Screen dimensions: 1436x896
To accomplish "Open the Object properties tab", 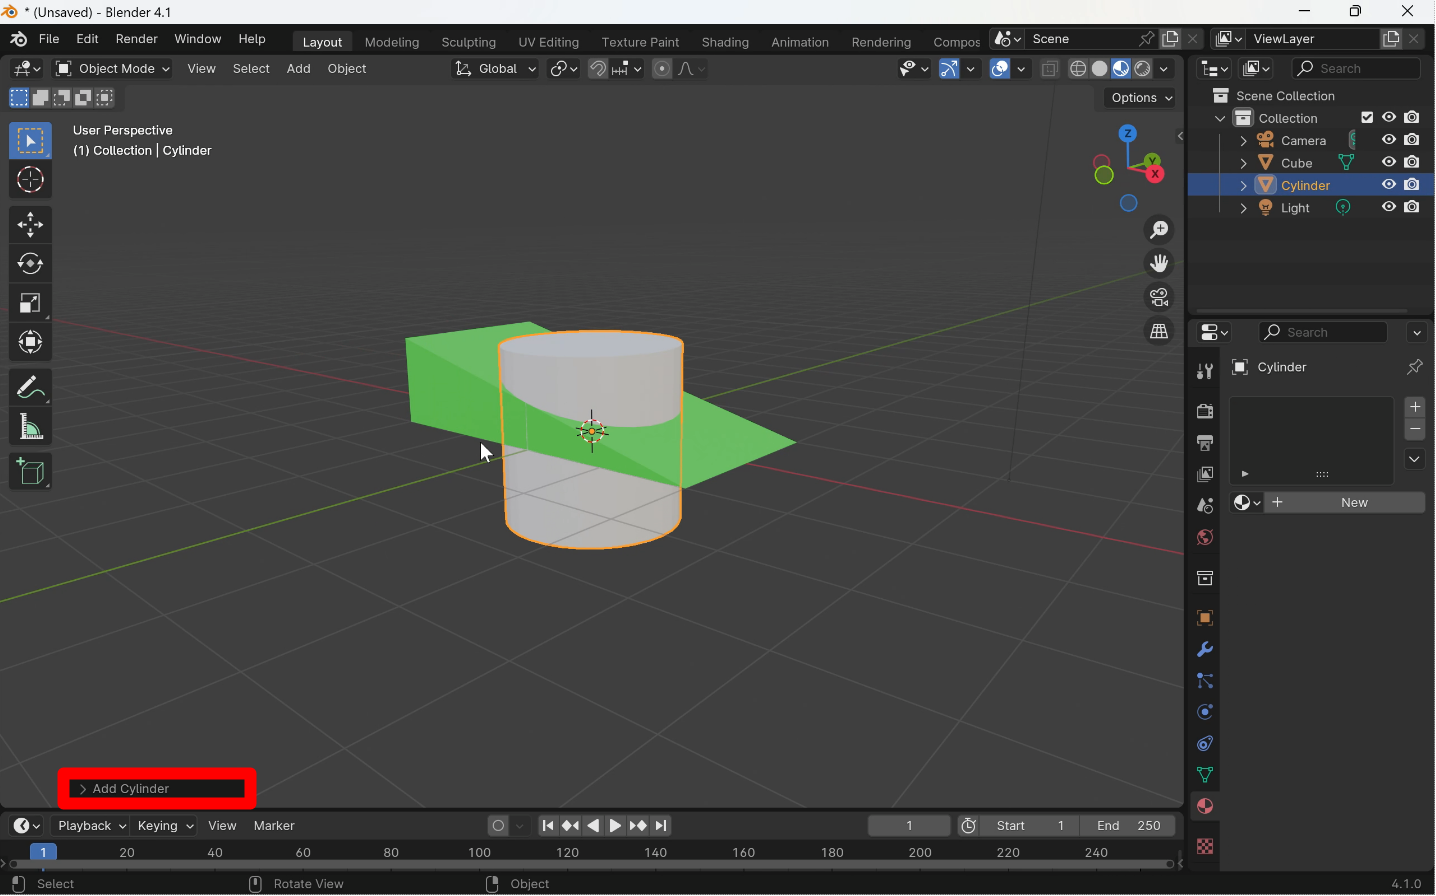I will click(x=1205, y=618).
